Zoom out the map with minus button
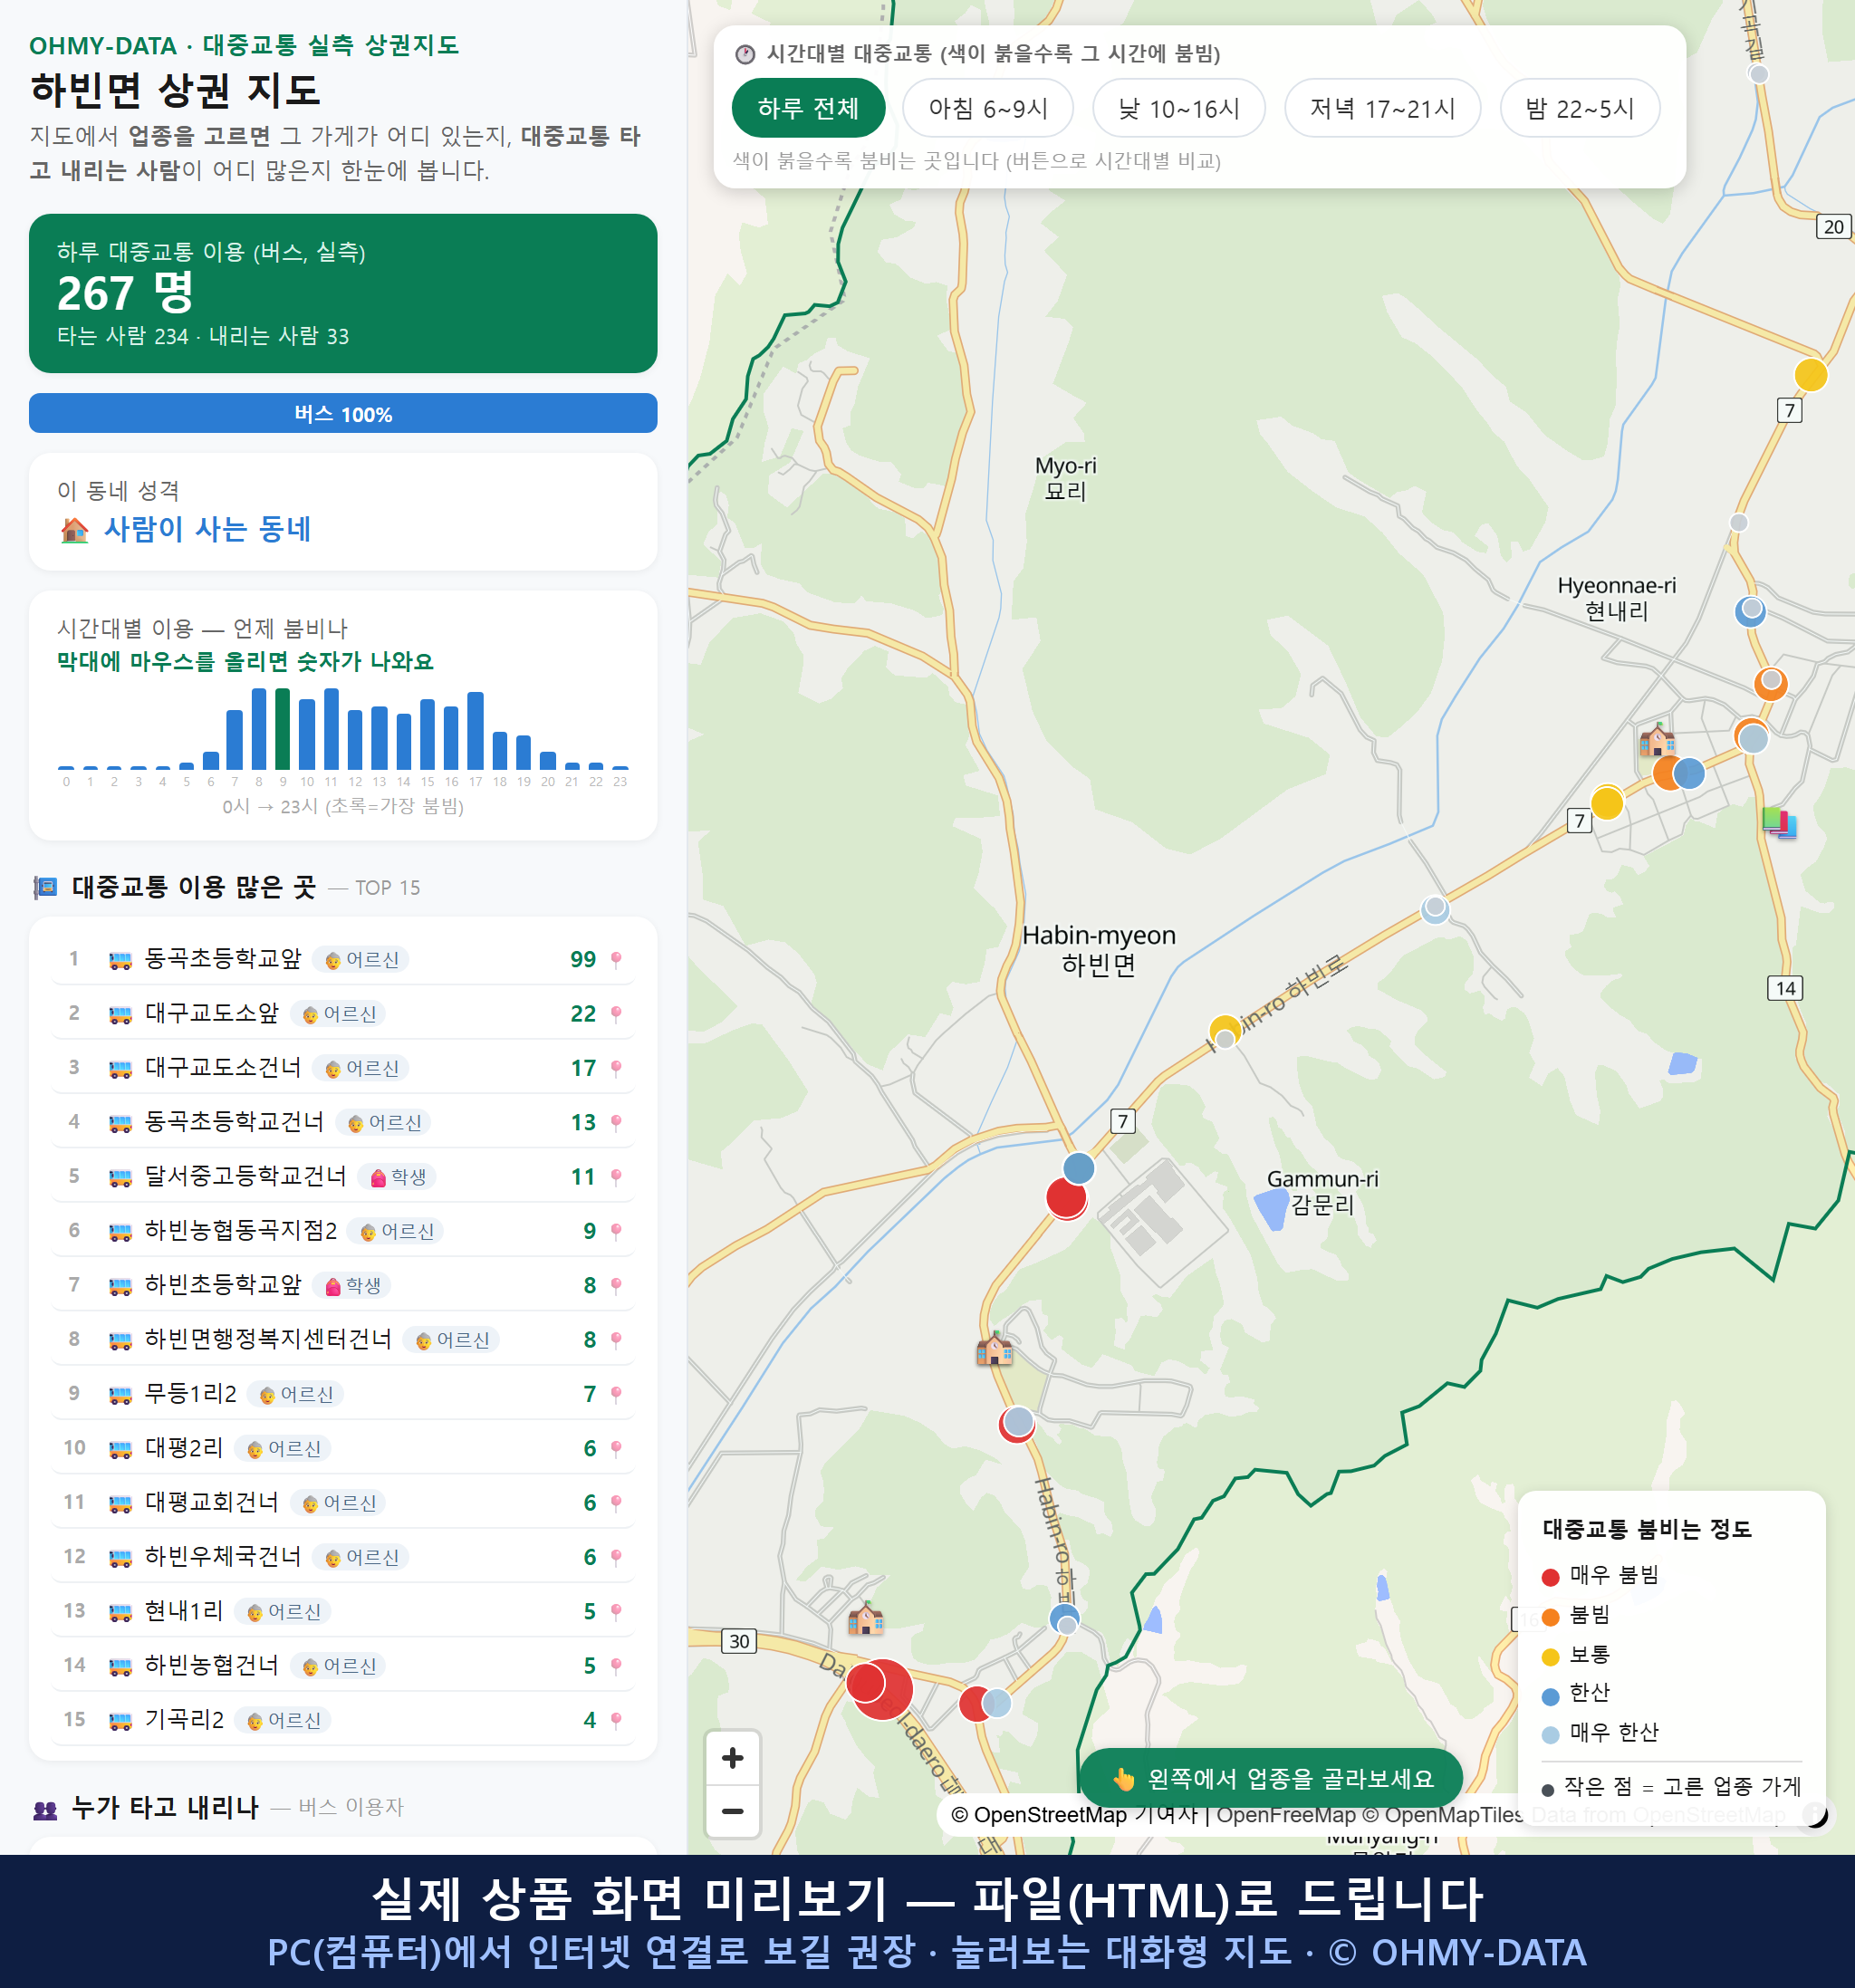Screen dimensions: 1855x1988 click(x=732, y=1811)
